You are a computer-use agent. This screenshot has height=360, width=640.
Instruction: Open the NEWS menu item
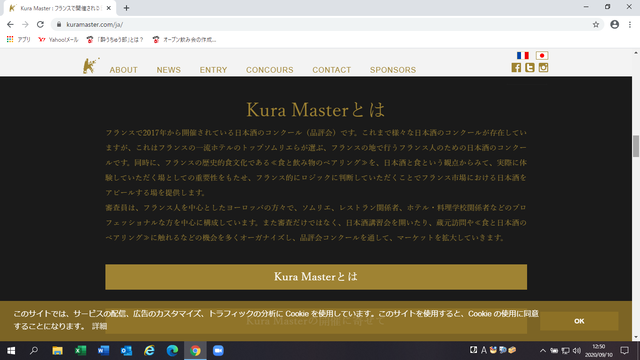(169, 70)
